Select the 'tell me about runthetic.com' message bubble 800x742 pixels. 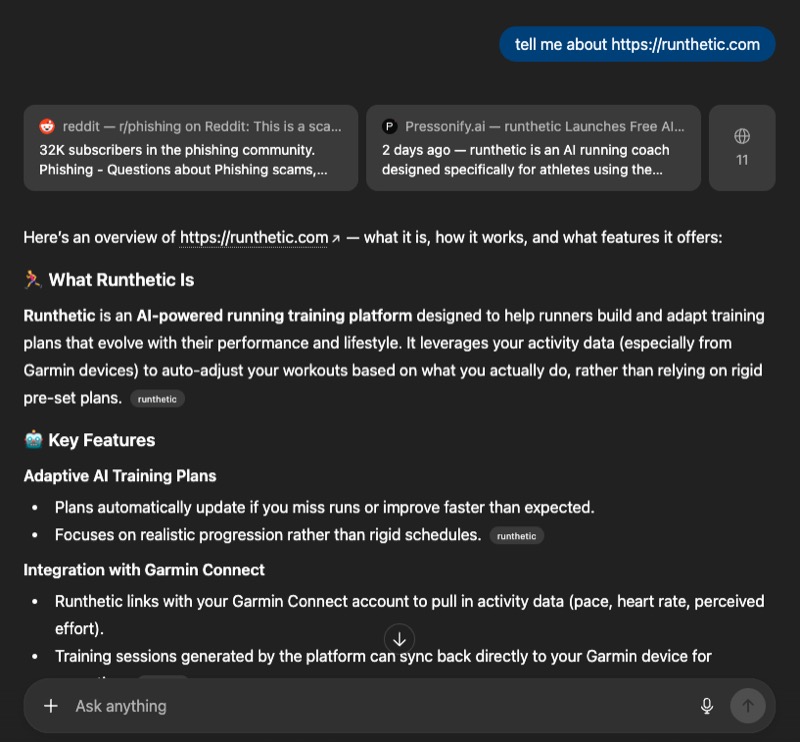click(637, 44)
